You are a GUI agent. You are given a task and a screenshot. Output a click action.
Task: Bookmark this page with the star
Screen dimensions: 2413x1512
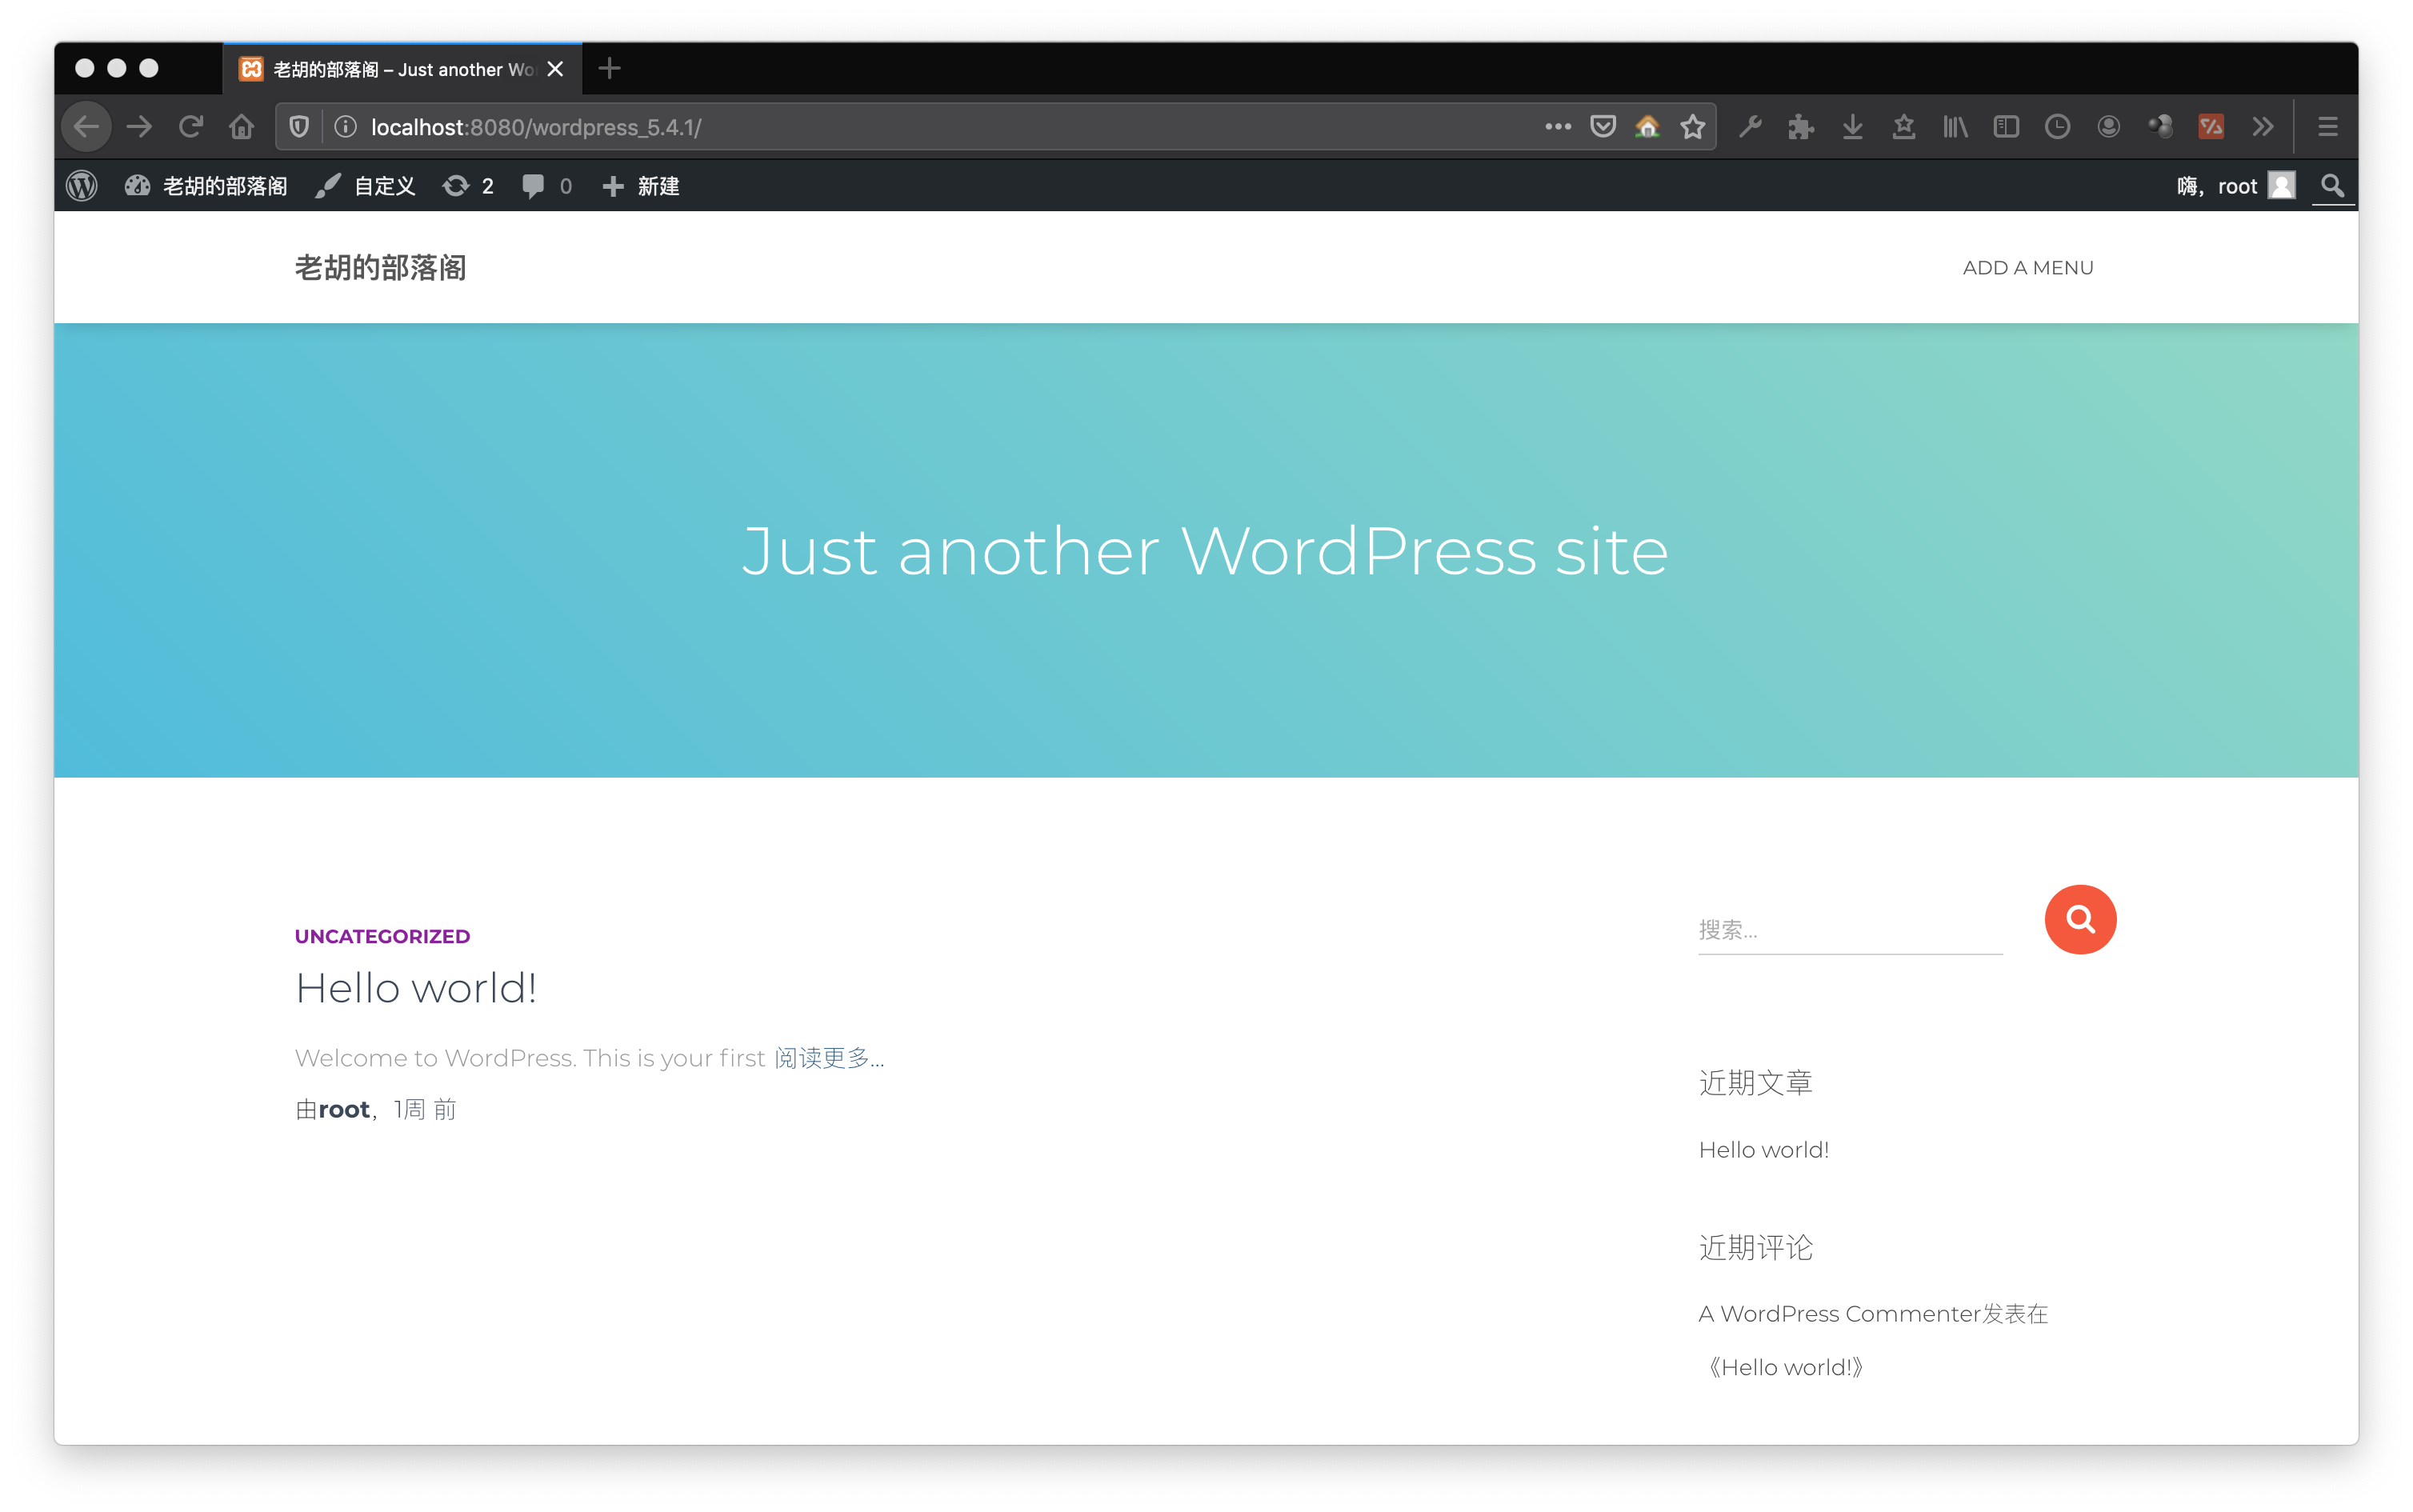pos(1692,127)
